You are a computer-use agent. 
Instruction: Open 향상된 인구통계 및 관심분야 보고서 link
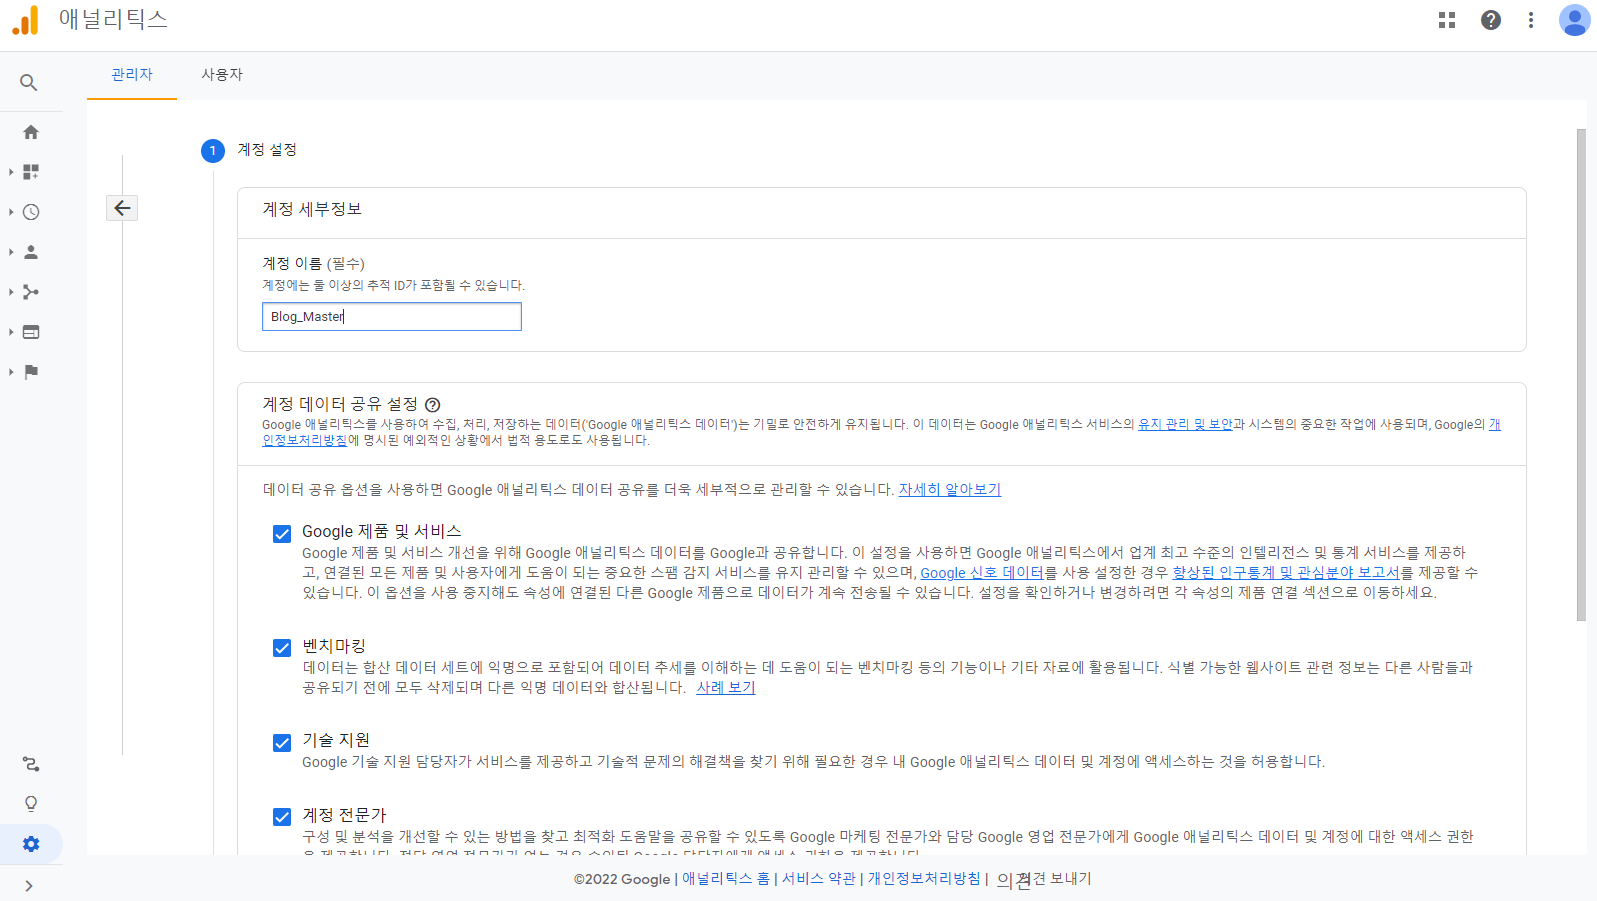click(1286, 573)
